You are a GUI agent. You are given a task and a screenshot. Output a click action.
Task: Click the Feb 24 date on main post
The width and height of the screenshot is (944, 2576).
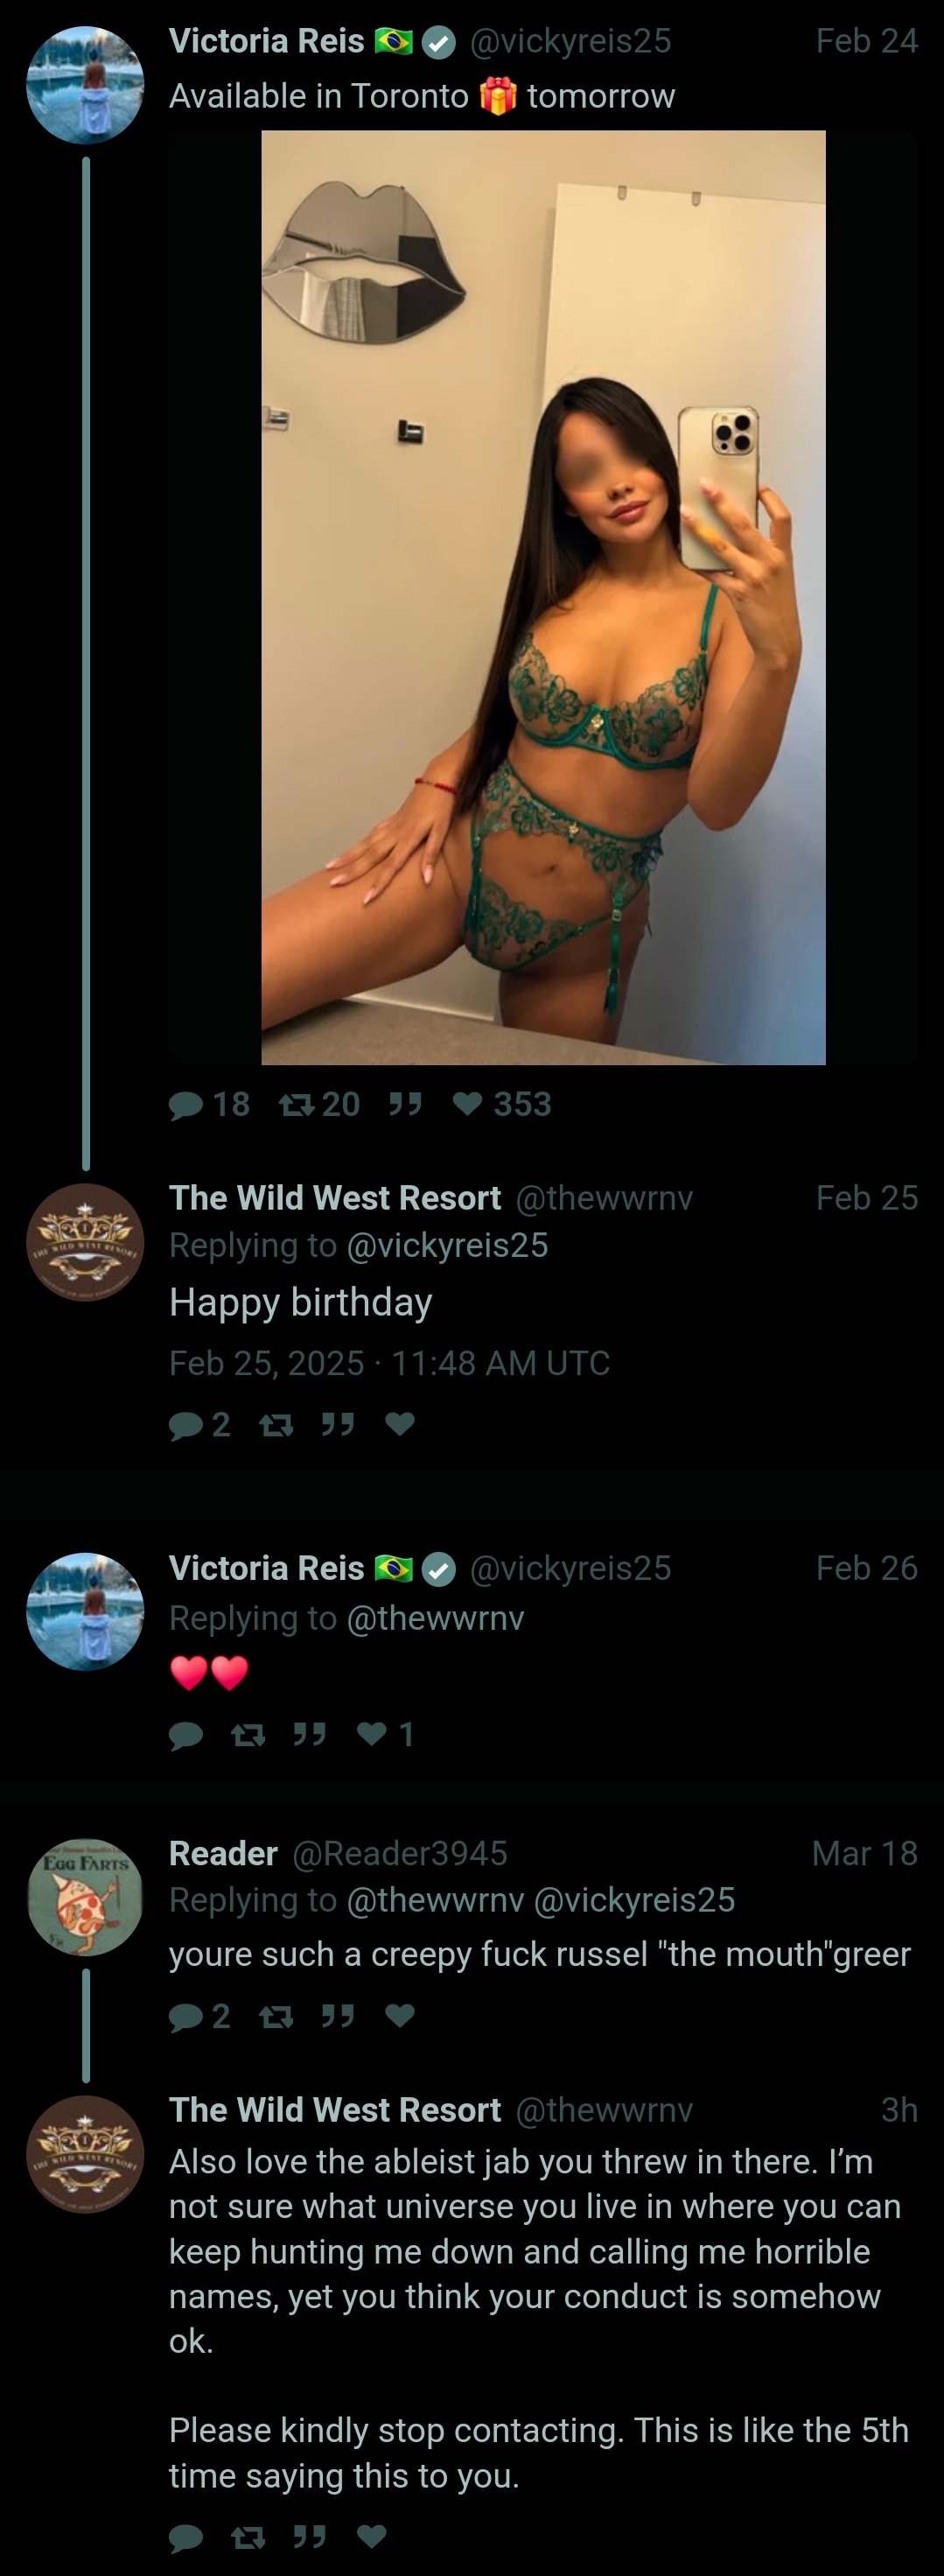[x=866, y=41]
